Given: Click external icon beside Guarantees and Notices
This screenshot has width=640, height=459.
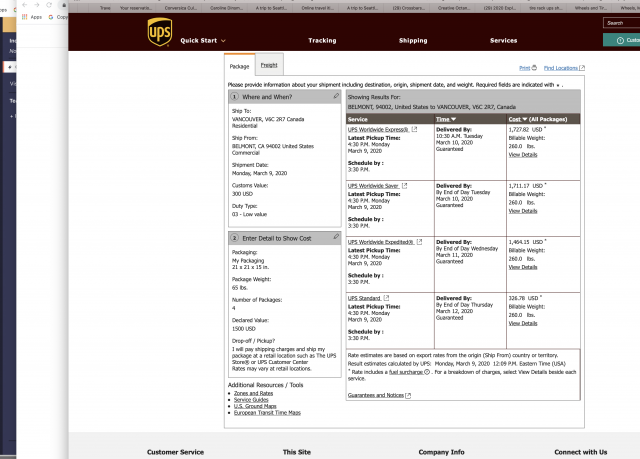Looking at the screenshot, I should [408, 395].
